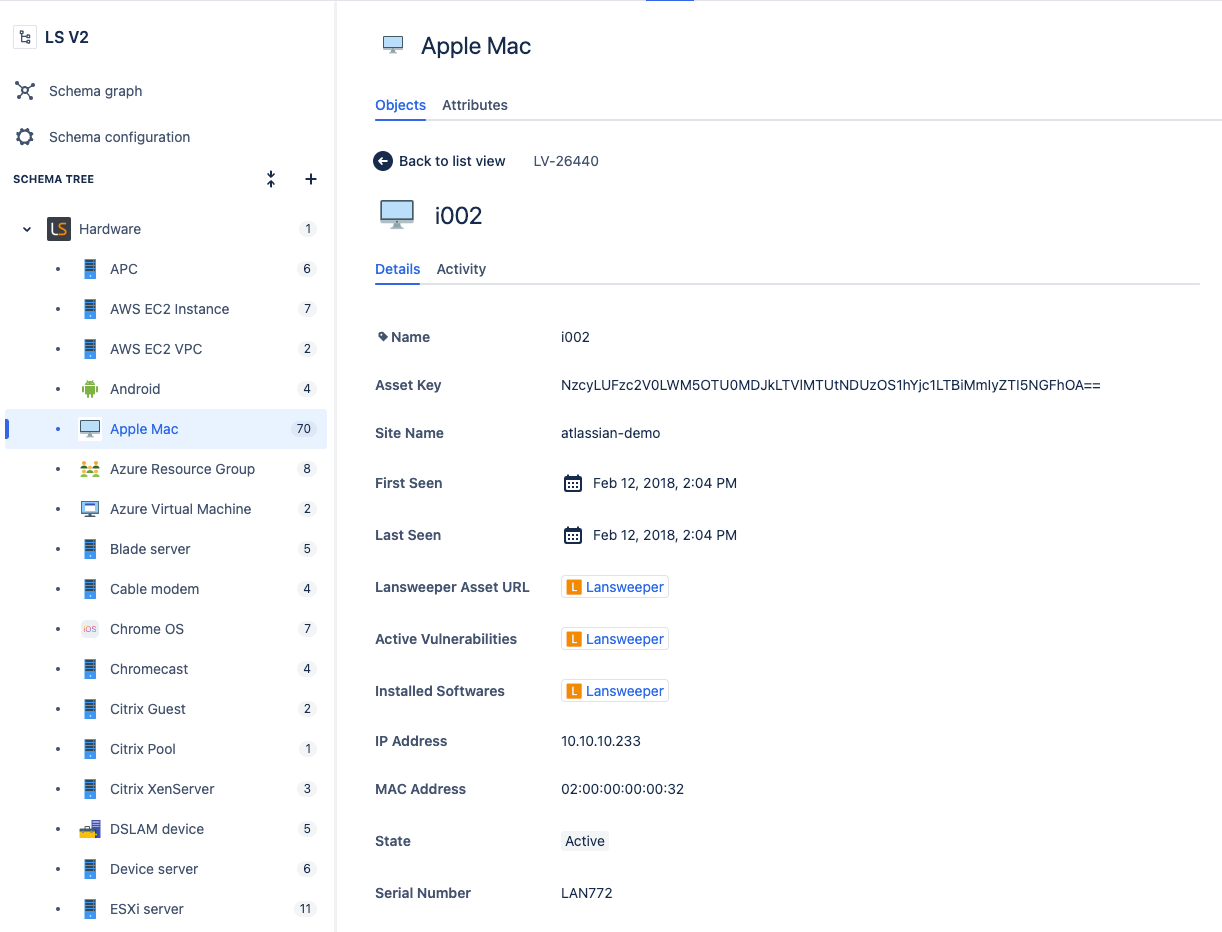1222x932 pixels.
Task: Click the Hardware LS logo icon
Action: 59,229
